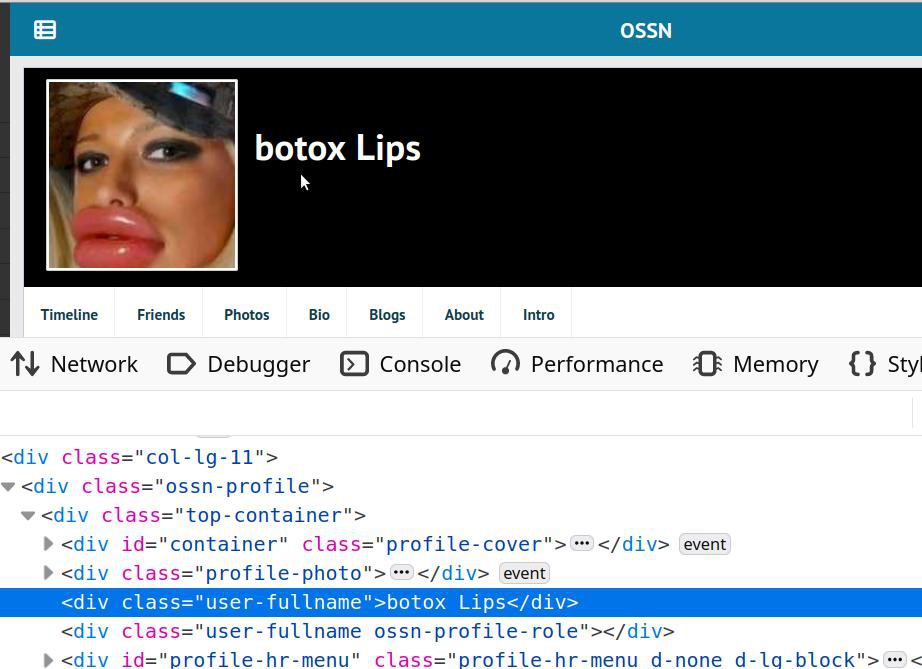Click the Style Editor braces icon
The width and height of the screenshot is (922, 669).
862,364
